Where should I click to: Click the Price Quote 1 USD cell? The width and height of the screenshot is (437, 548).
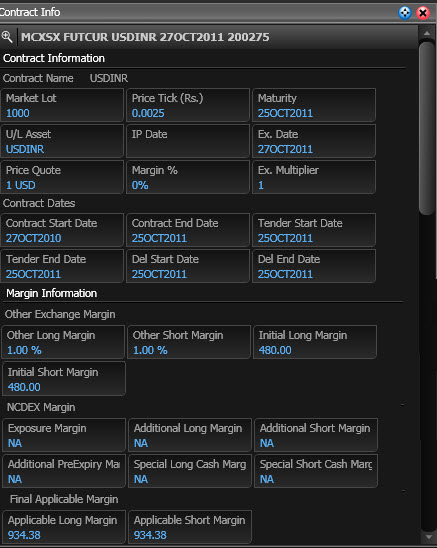point(62,177)
